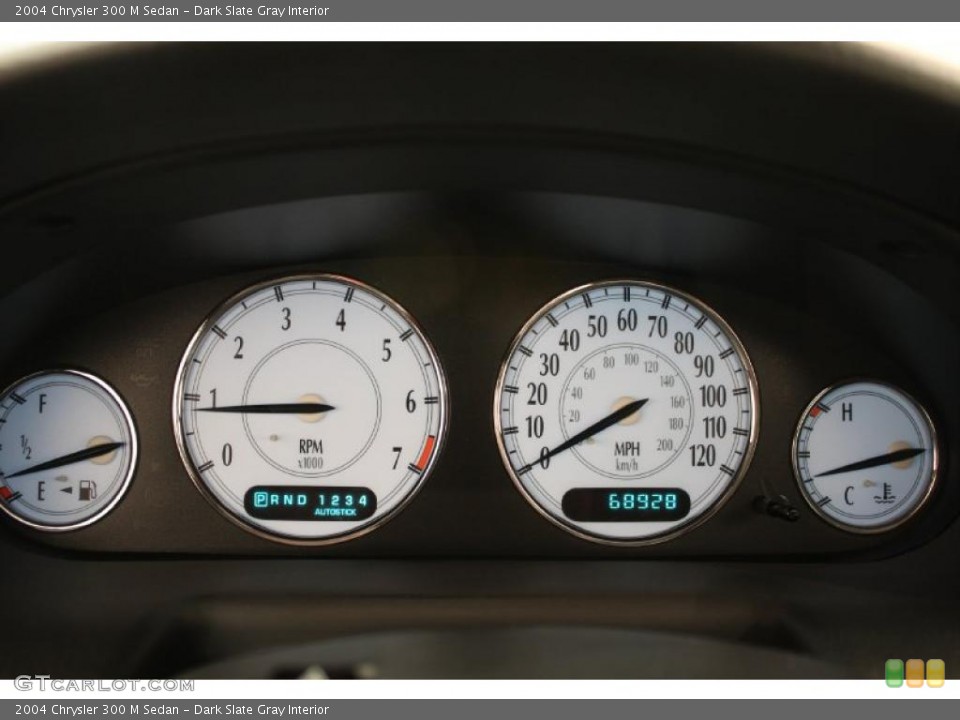960x720 pixels.
Task: Click the MPH km/h label
Action: pos(627,456)
